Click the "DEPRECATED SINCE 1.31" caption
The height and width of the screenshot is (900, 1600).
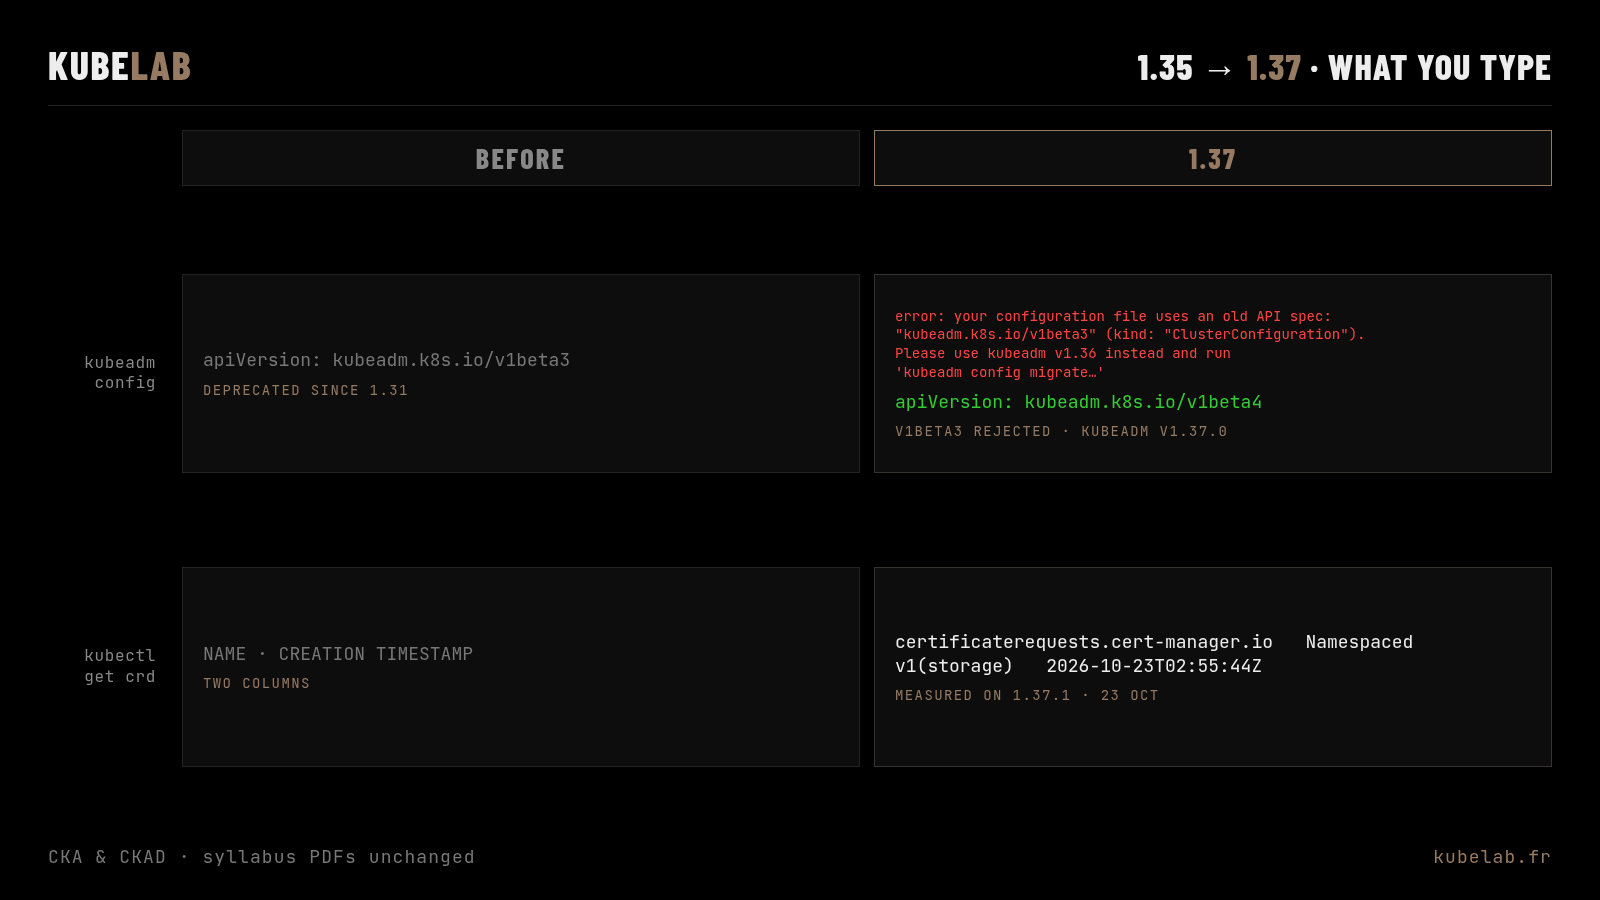click(x=305, y=390)
